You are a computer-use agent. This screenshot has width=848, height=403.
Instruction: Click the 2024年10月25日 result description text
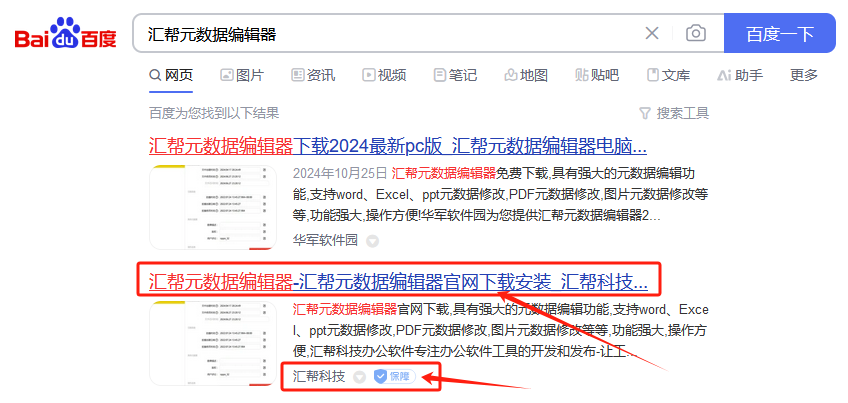(500, 194)
